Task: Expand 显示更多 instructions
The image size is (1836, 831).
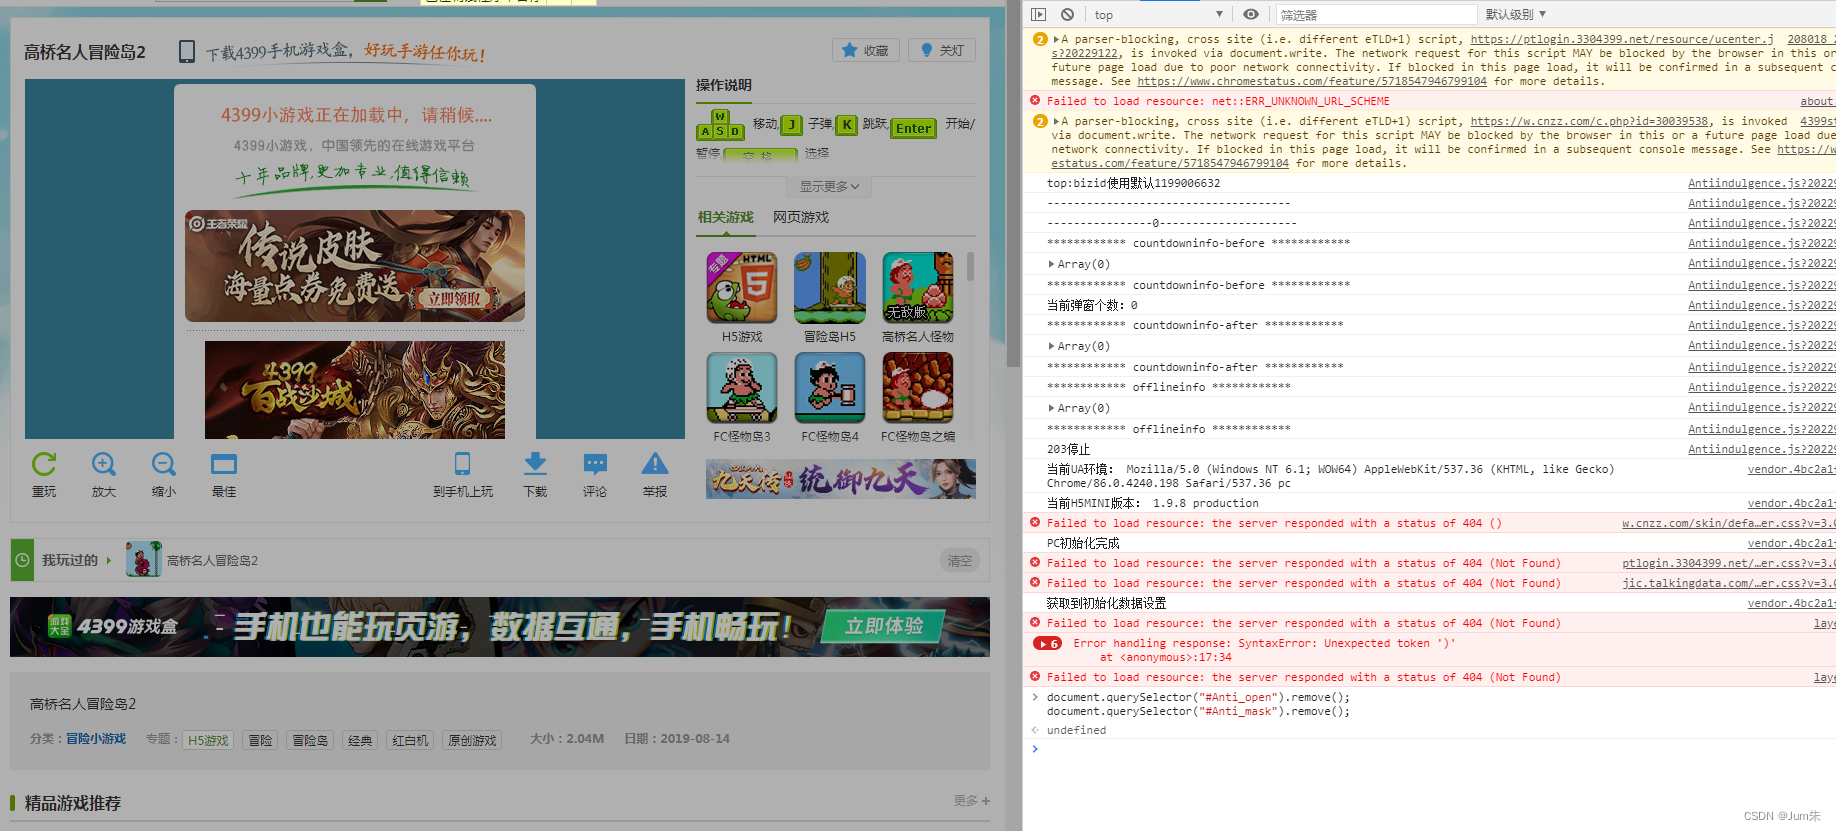Action: click(829, 187)
